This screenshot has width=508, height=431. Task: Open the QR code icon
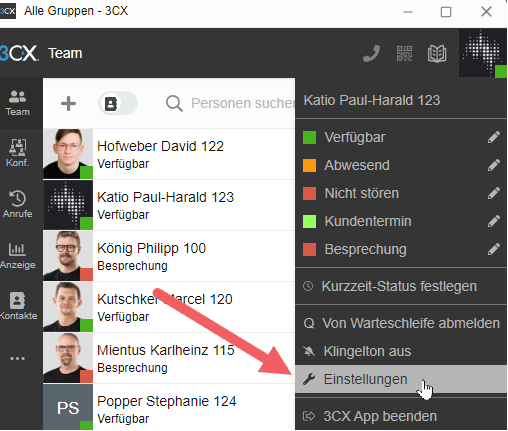point(404,53)
